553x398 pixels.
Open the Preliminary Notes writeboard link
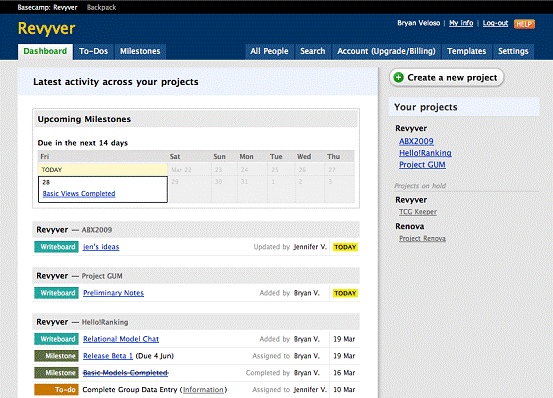[114, 293]
